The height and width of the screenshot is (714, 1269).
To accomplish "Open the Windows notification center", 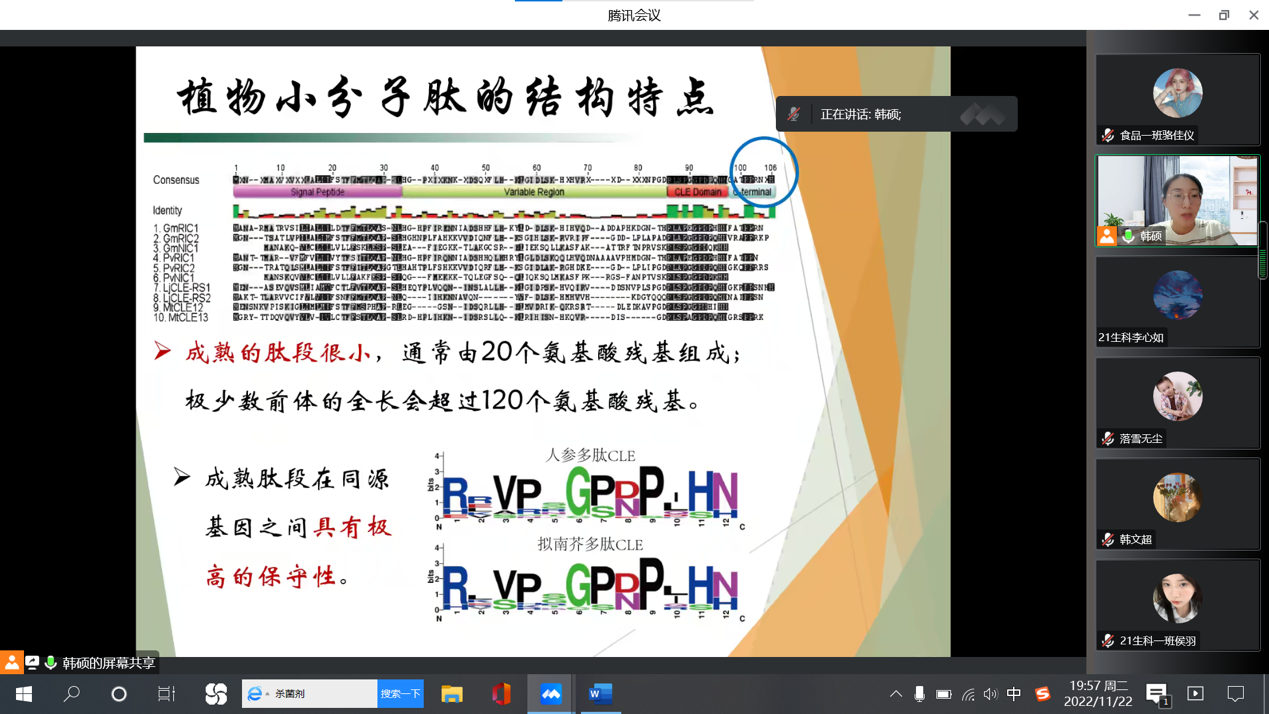I will coord(1236,694).
